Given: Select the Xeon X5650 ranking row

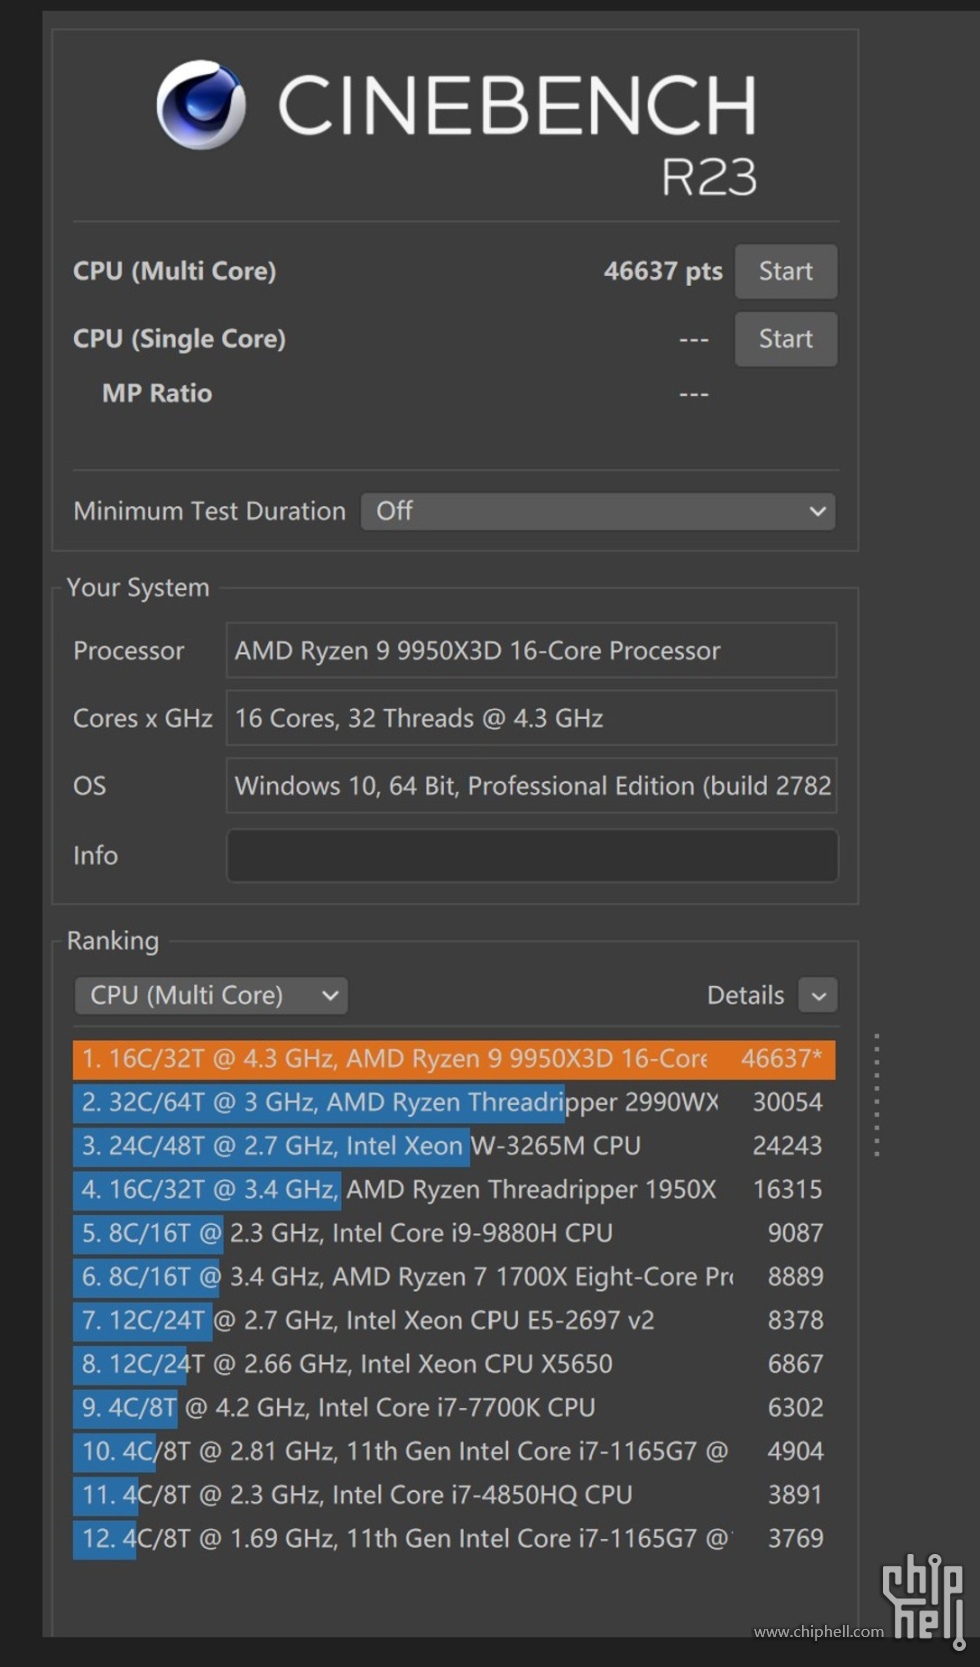Looking at the screenshot, I should pos(454,1364).
